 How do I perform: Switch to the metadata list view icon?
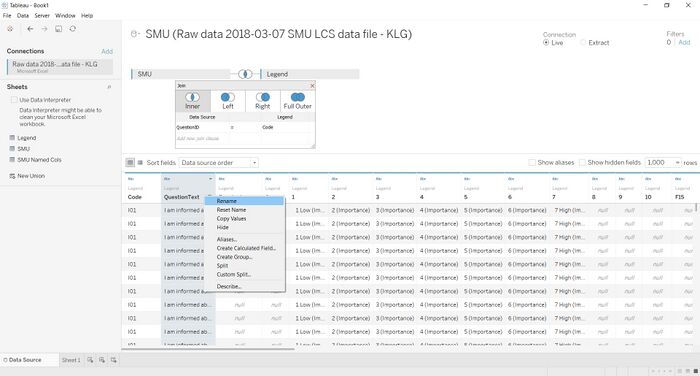coord(140,163)
